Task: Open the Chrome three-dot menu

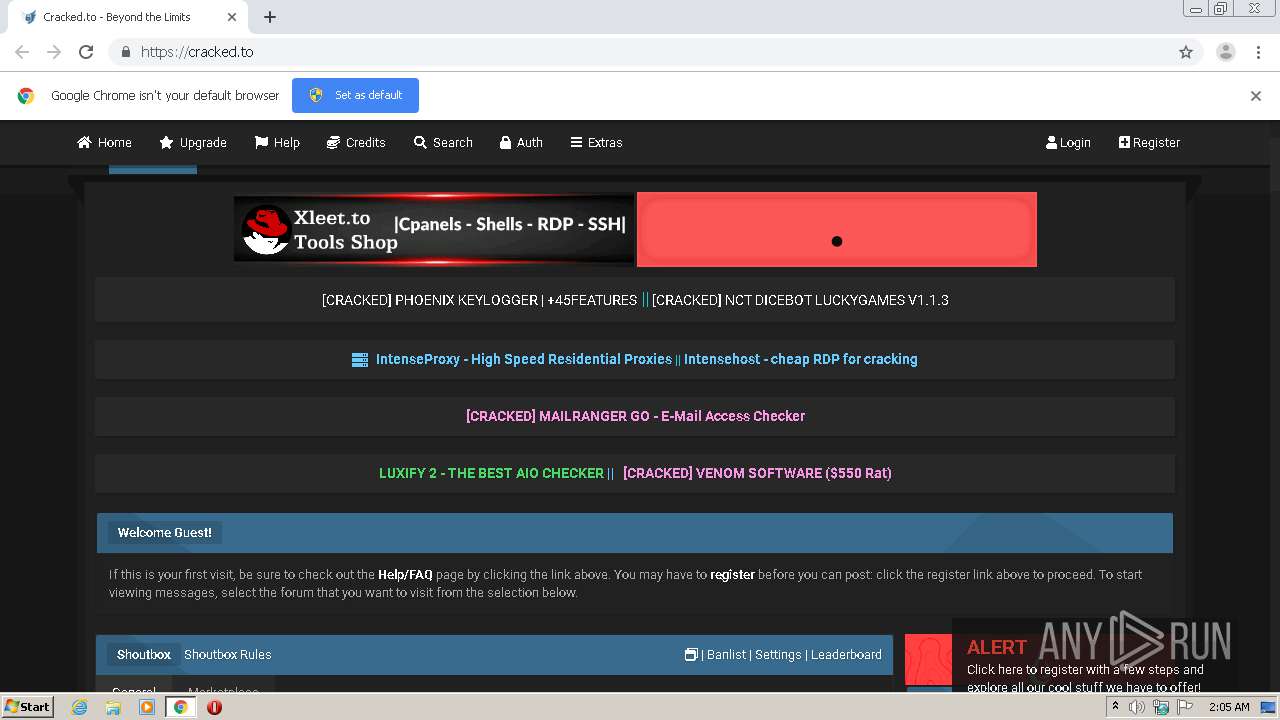Action: click(1259, 52)
